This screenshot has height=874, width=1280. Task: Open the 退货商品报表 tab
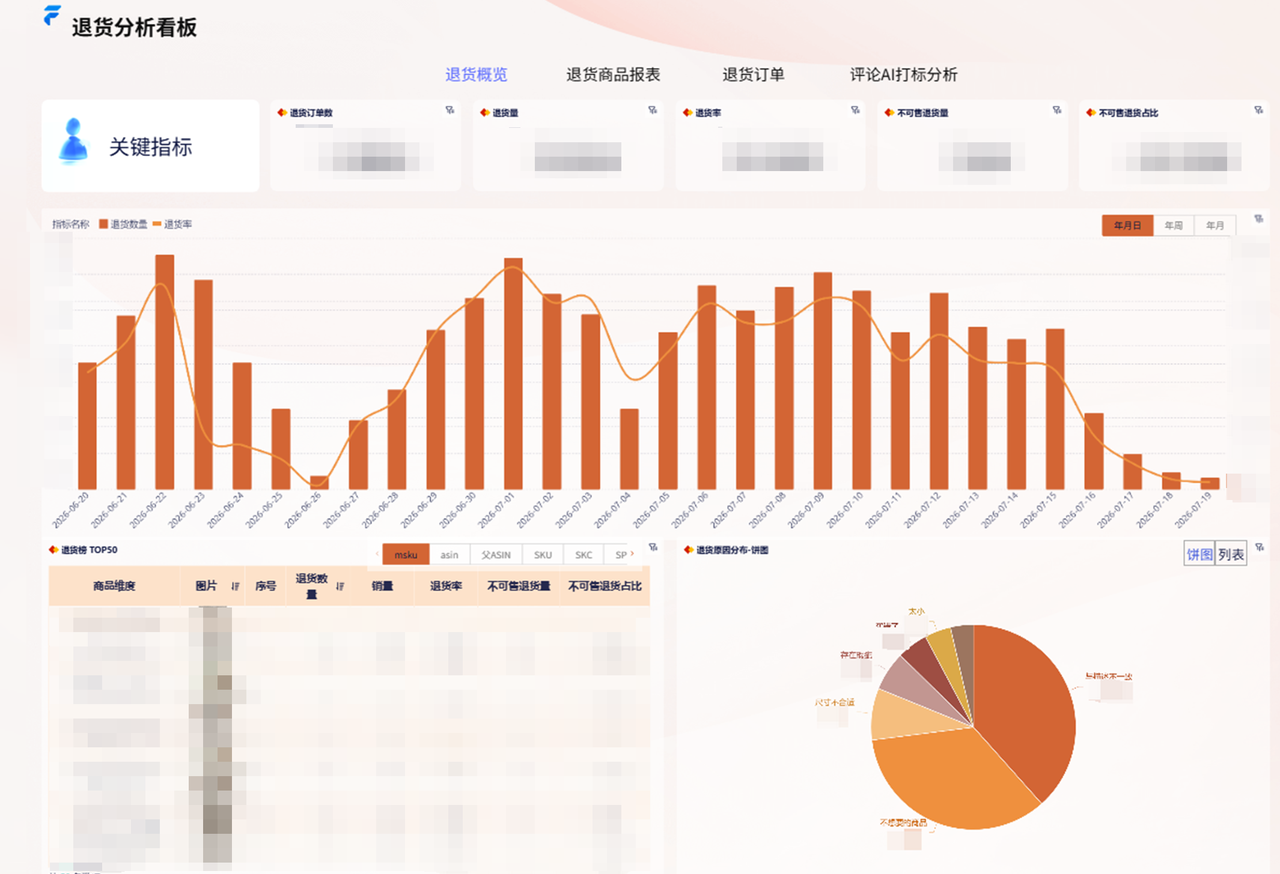tap(613, 75)
